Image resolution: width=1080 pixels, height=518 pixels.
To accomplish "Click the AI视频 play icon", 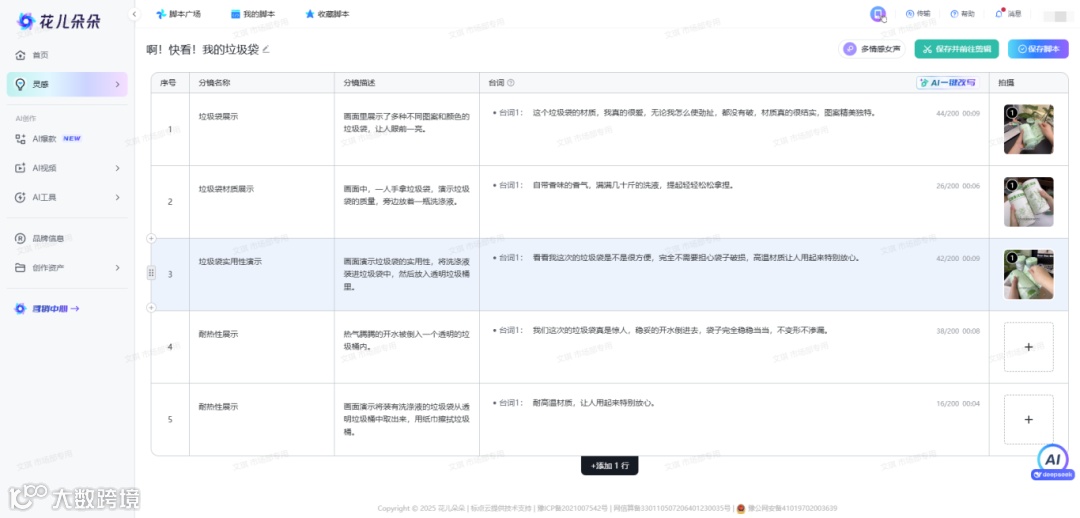I will coord(20,168).
